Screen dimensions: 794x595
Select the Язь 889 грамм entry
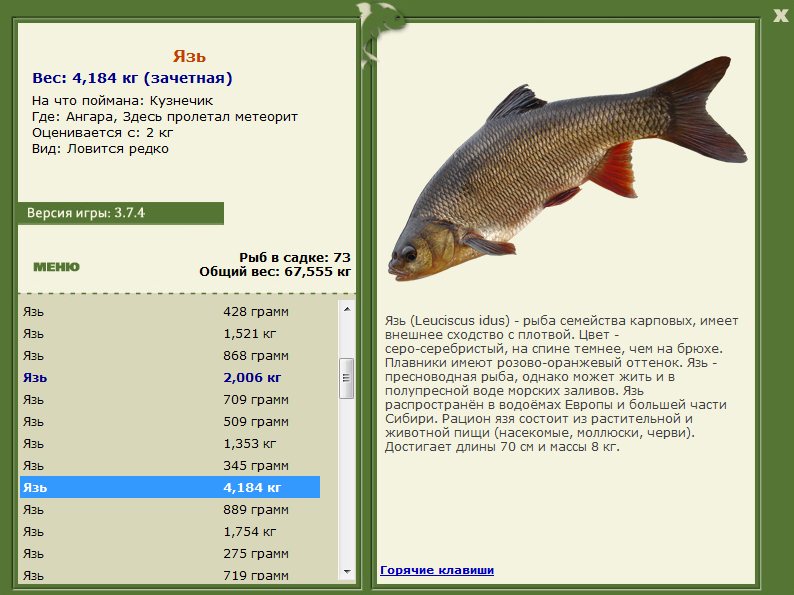170,509
